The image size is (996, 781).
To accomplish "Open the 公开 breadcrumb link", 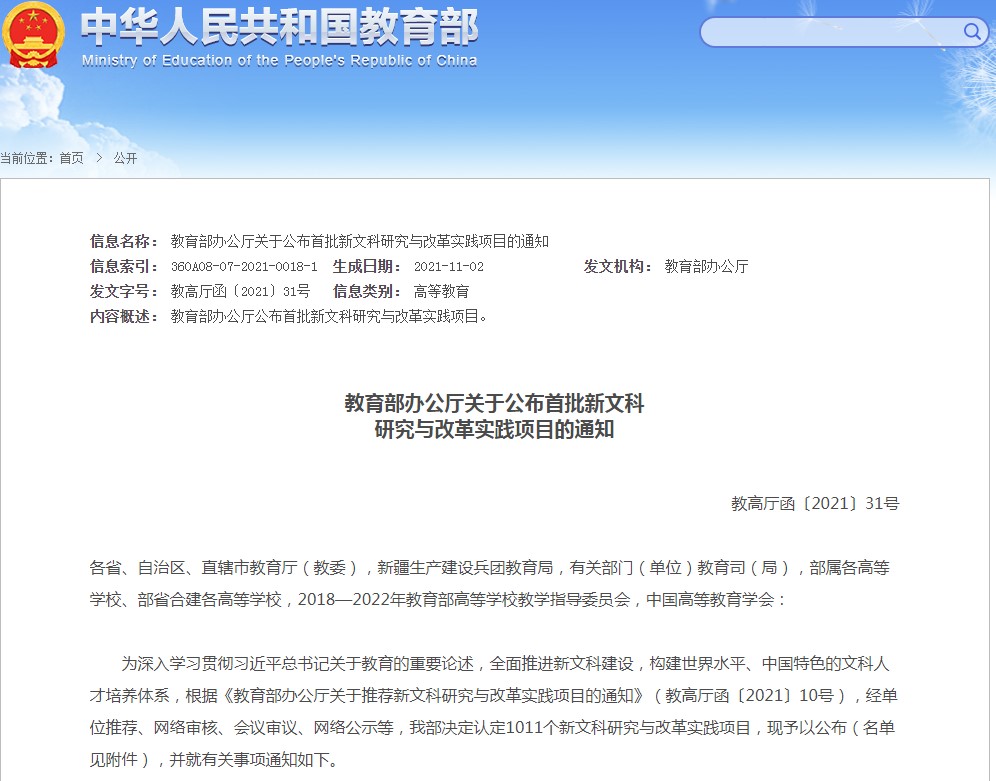I will click(x=125, y=158).
